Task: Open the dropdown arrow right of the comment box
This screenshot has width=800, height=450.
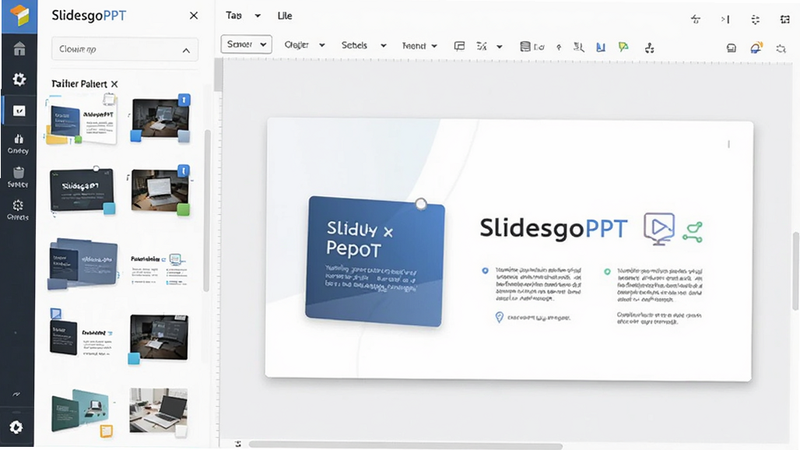Action: tap(499, 47)
